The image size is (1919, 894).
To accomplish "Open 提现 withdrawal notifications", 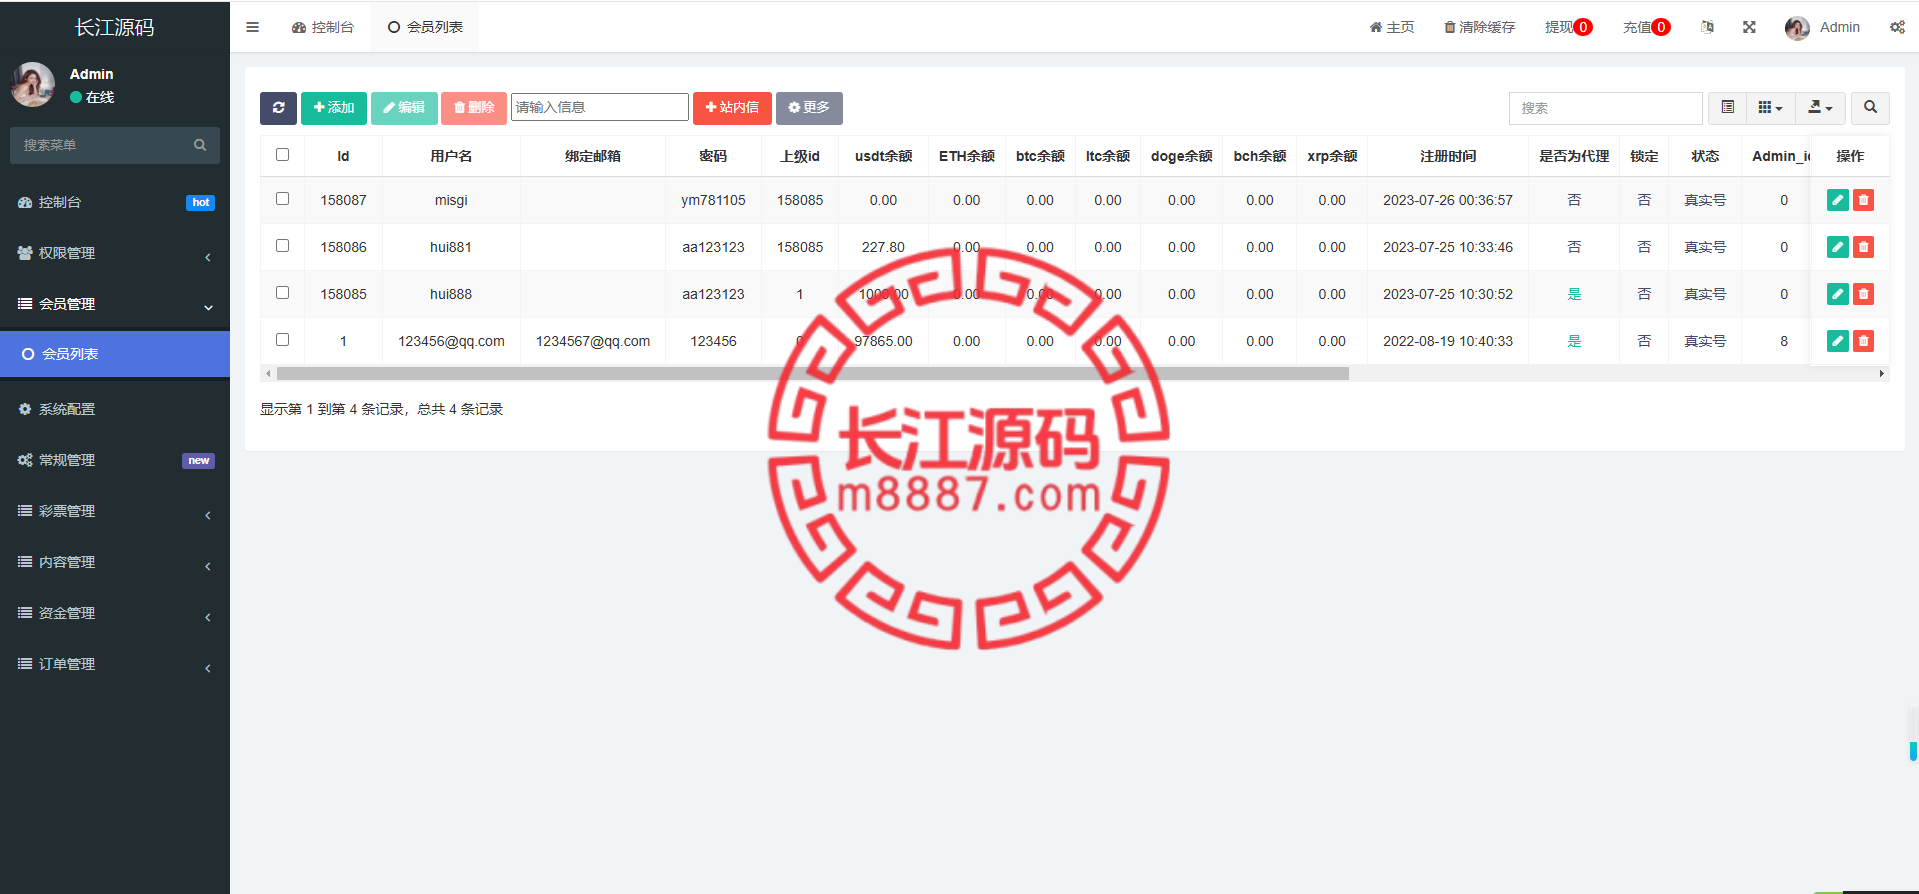I will tap(1568, 27).
